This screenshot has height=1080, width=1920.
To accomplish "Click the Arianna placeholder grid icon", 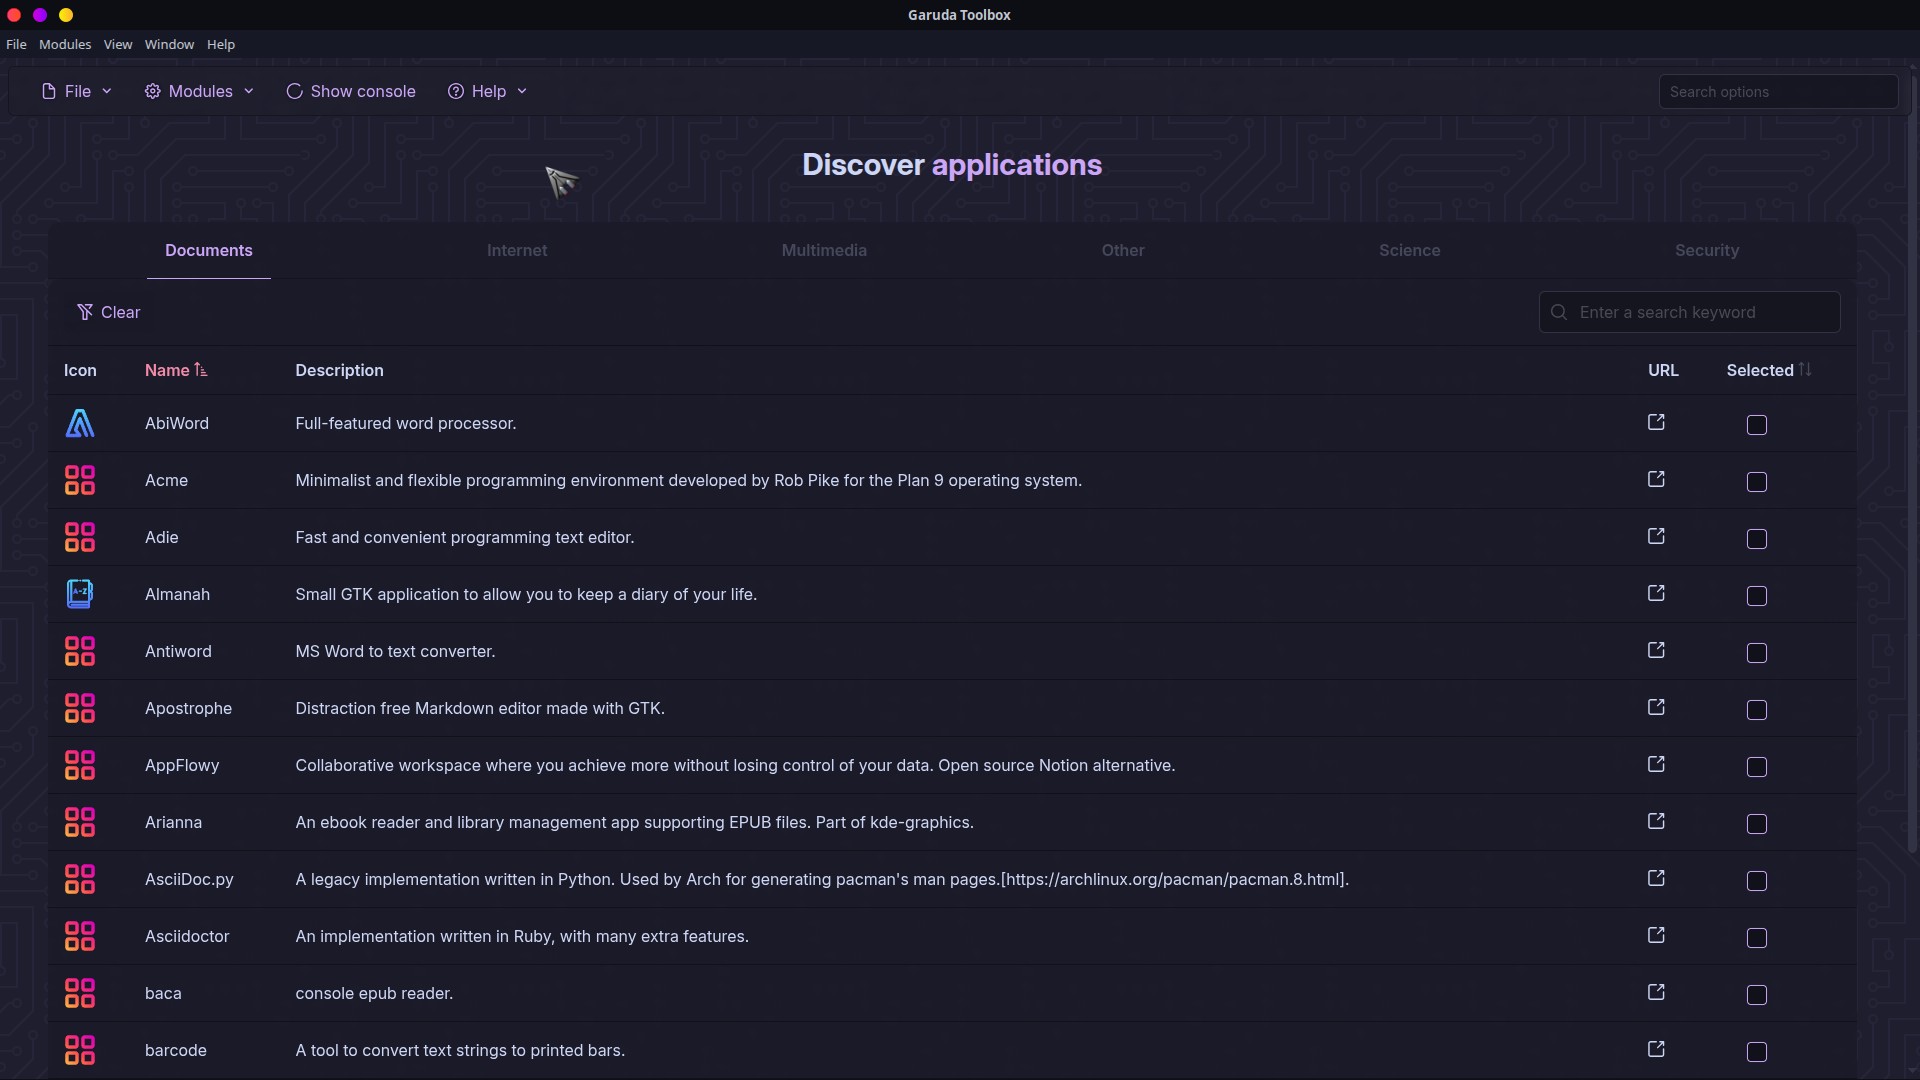I will 80,822.
